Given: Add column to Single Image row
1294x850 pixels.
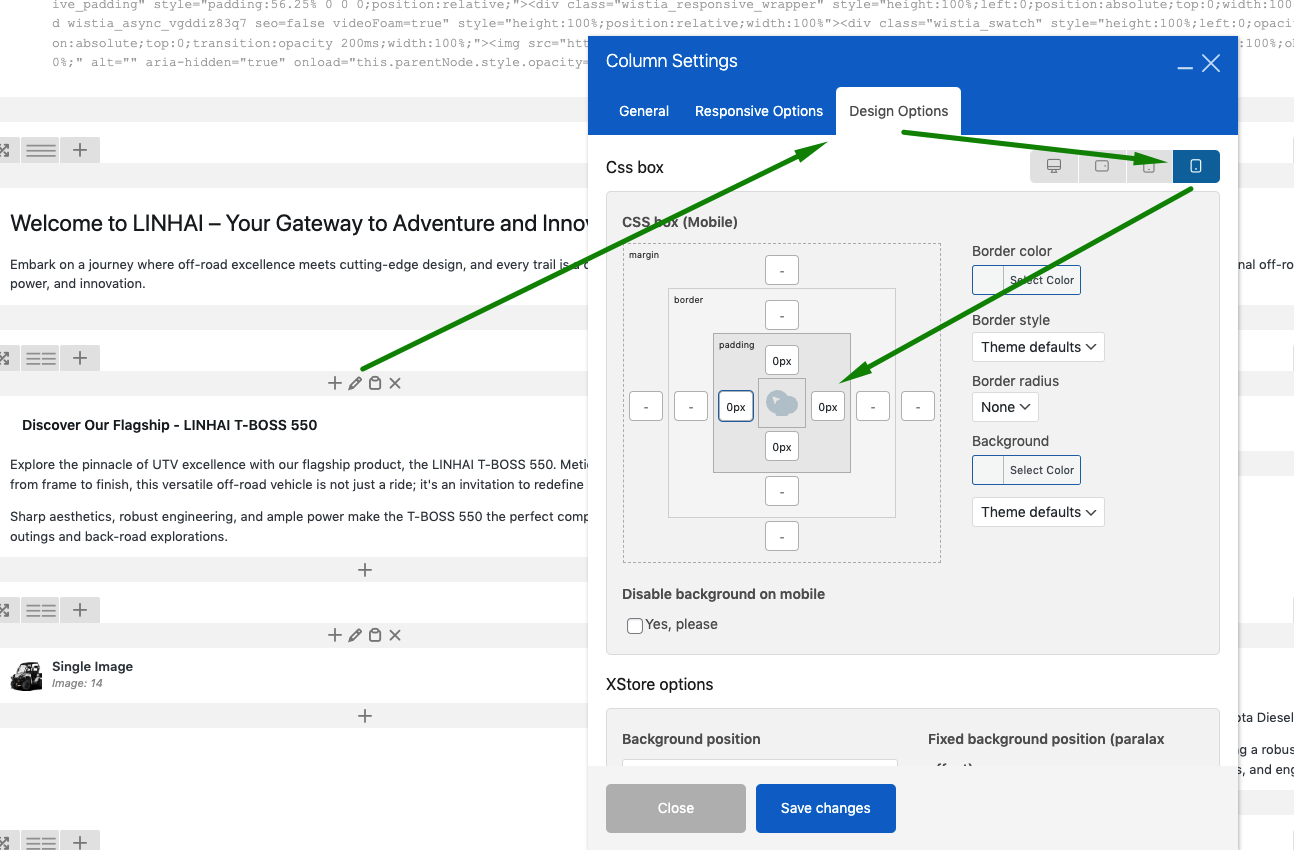Looking at the screenshot, I should 80,610.
